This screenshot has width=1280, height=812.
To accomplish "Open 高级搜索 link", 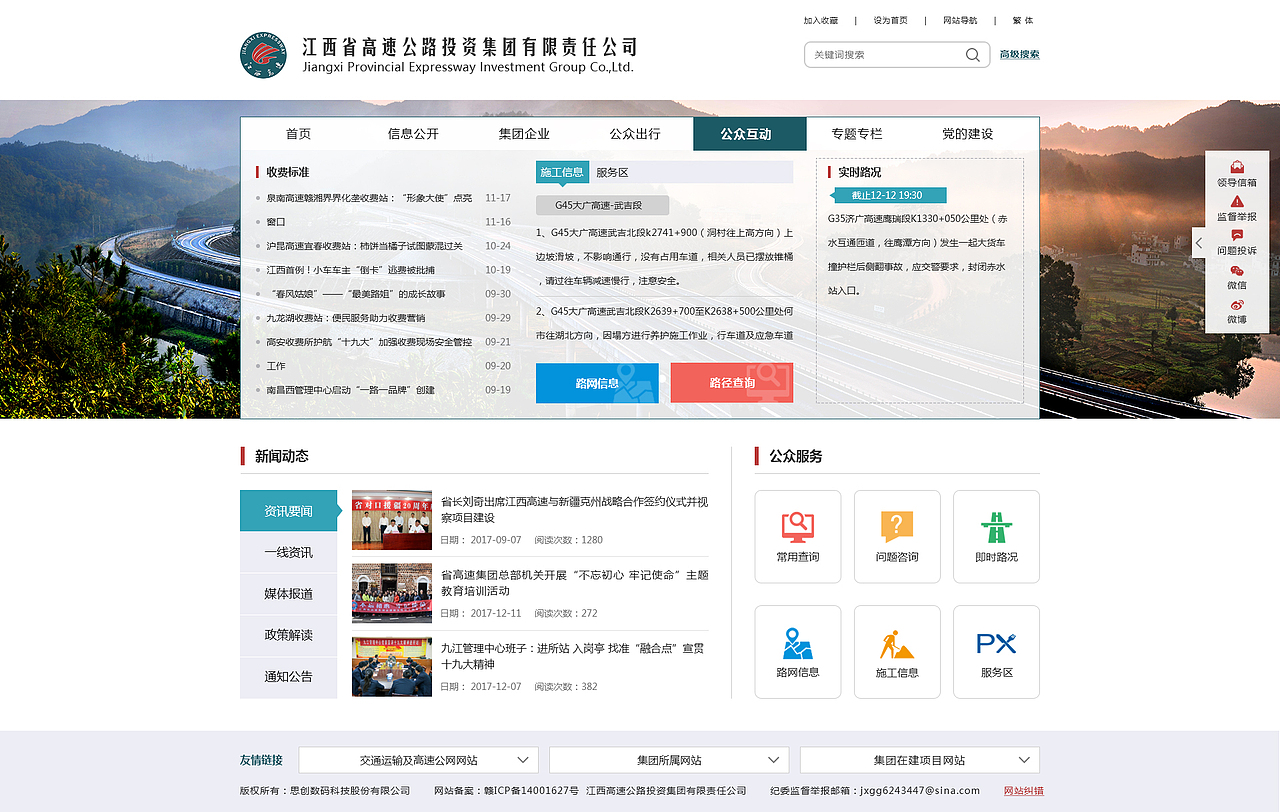I will tap(1020, 55).
